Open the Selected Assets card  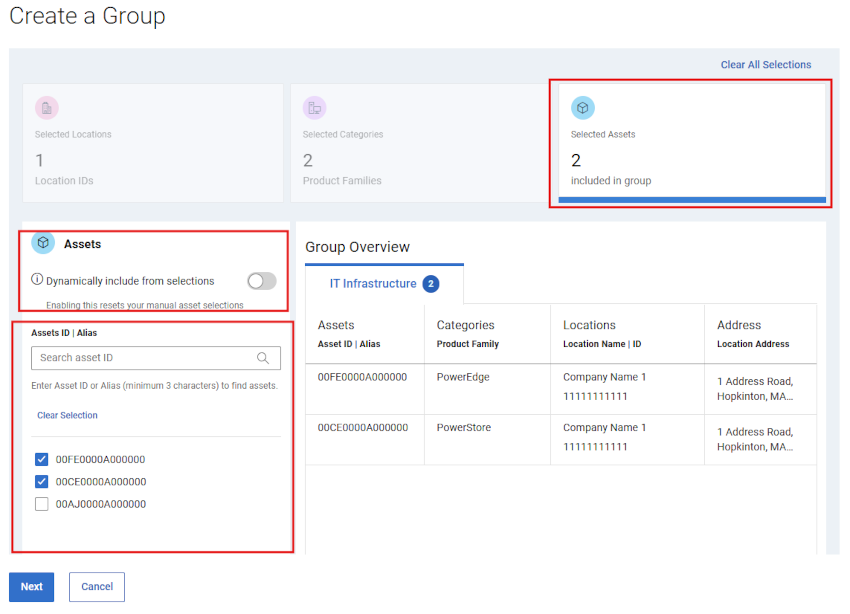pyautogui.click(x=692, y=143)
